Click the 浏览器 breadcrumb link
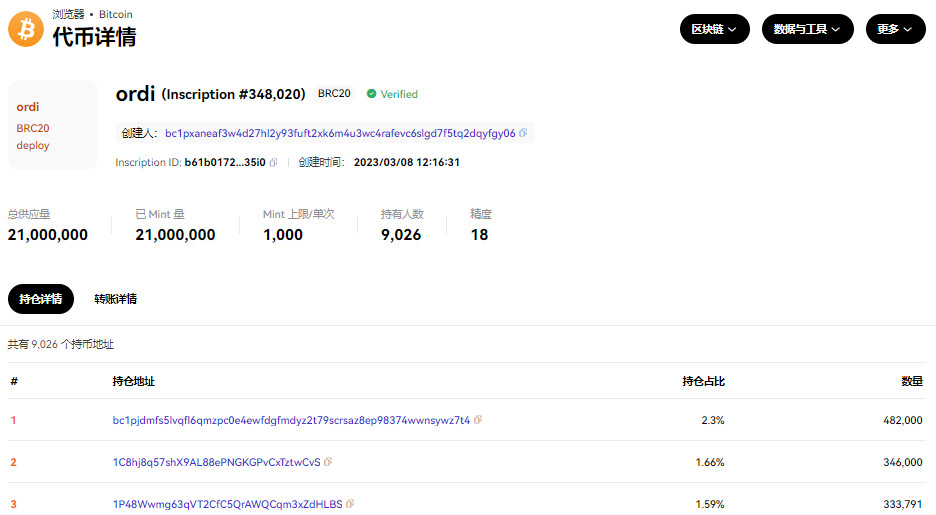Viewport: 936px width, 515px height. point(70,15)
